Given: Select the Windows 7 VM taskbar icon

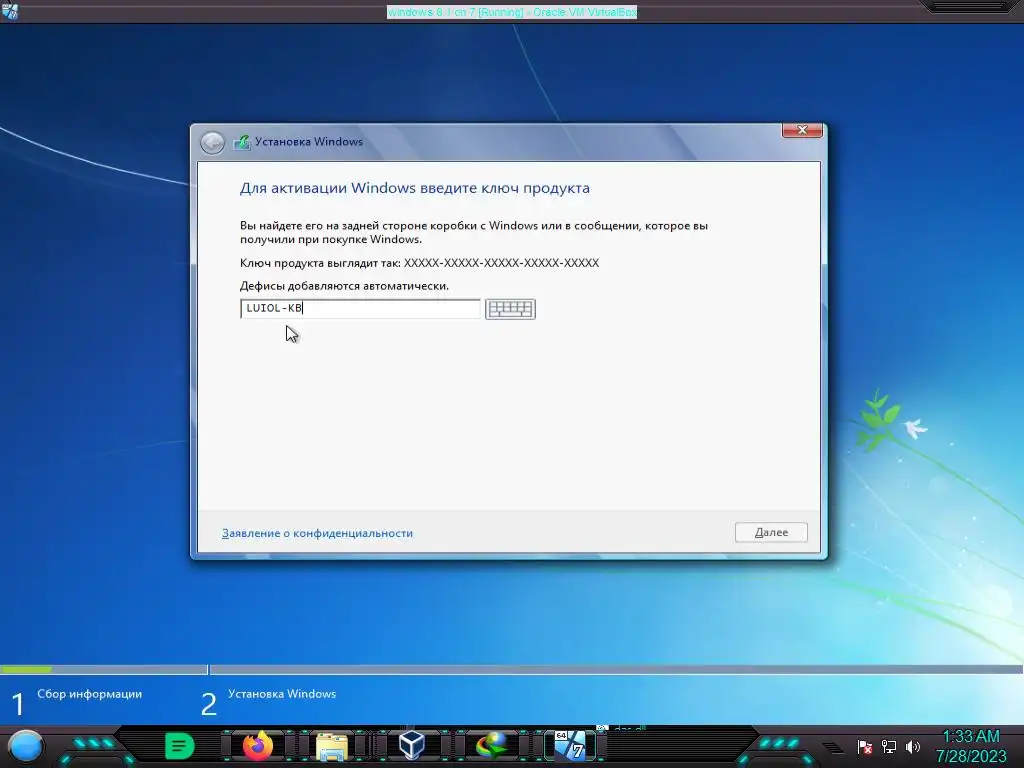Looking at the screenshot, I should [570, 746].
